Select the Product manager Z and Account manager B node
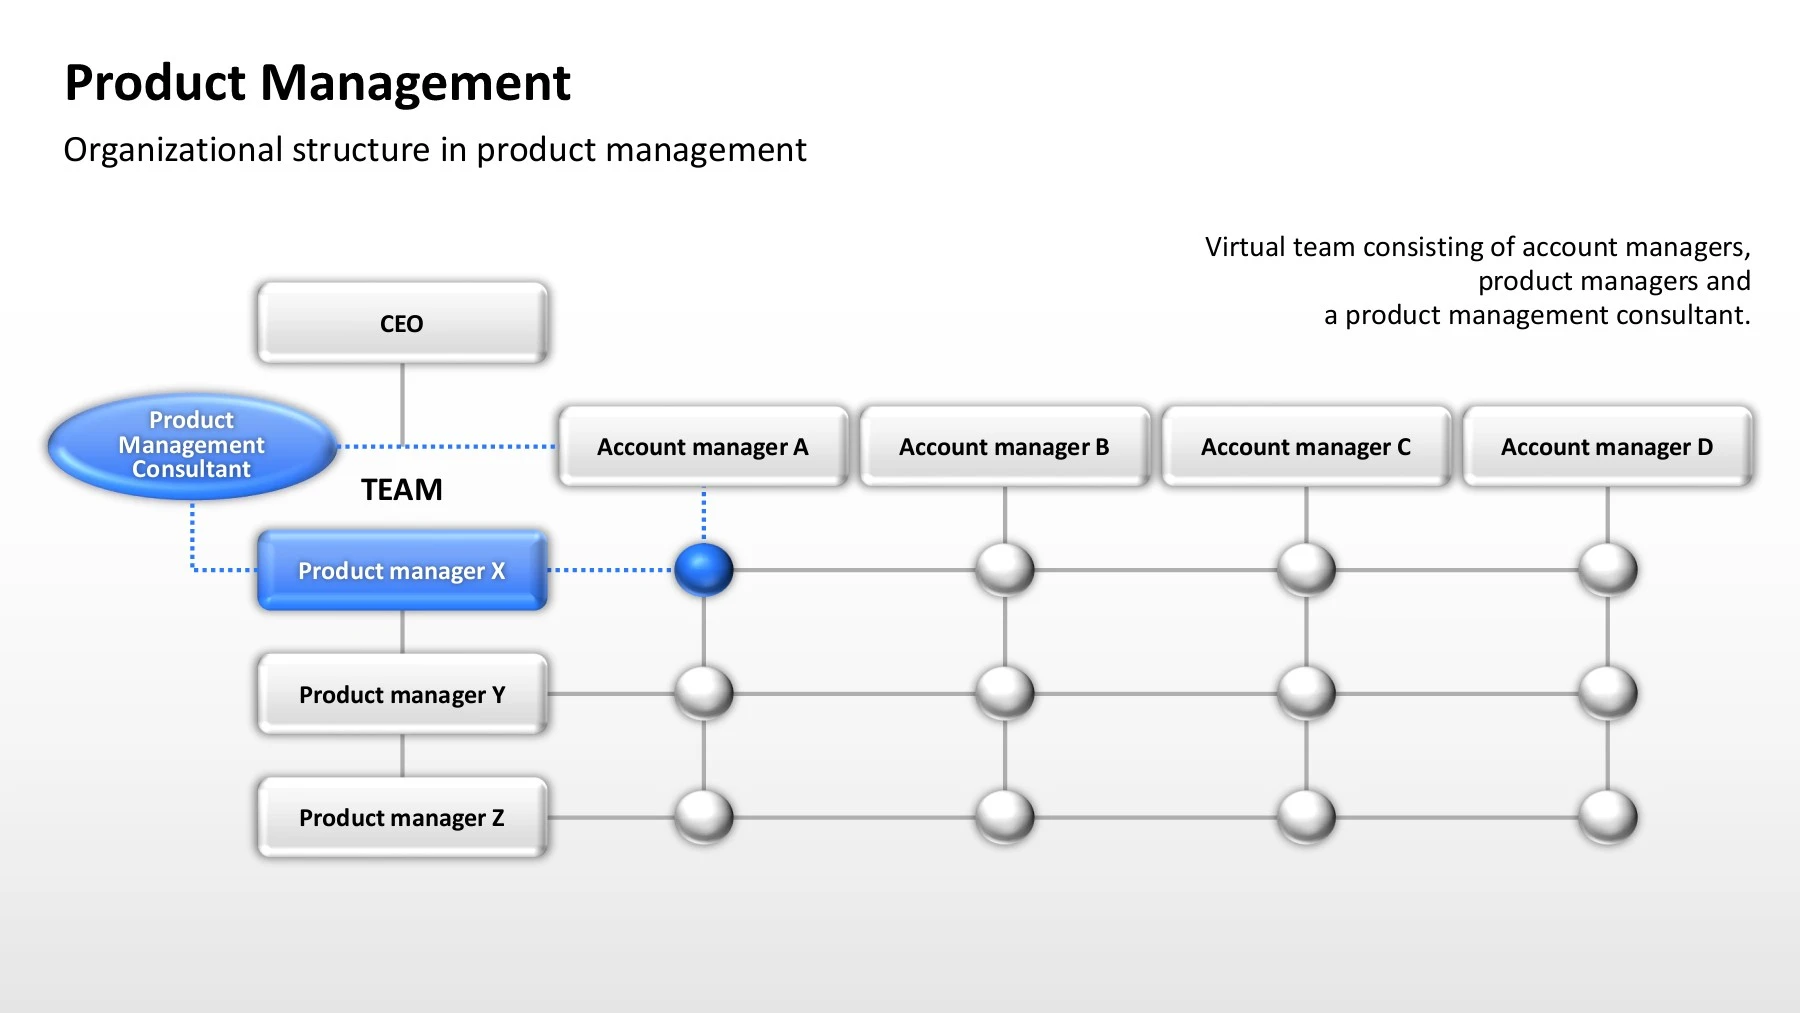 coord(1005,817)
